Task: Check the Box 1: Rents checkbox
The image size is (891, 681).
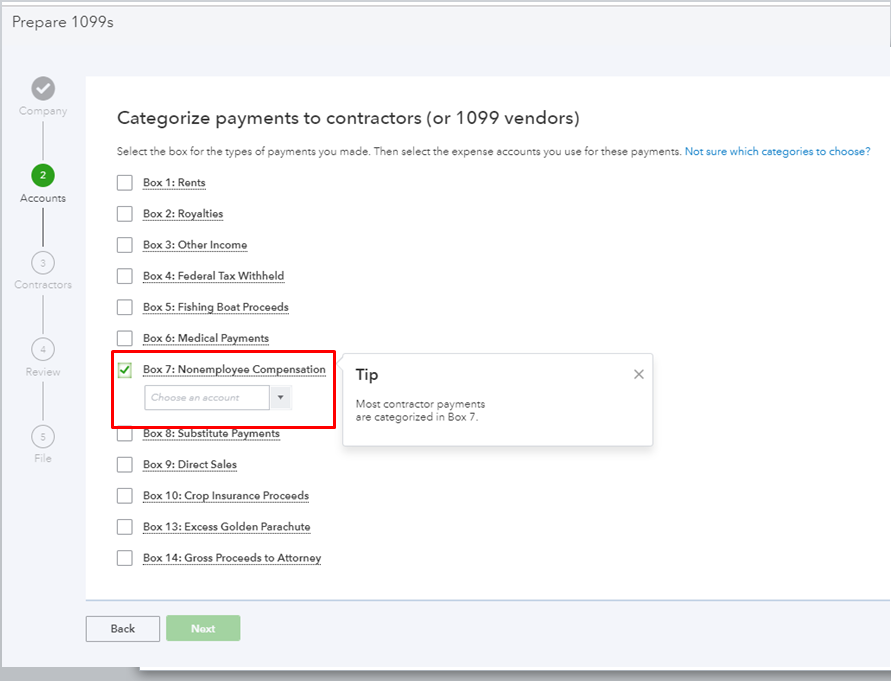Action: coord(125,183)
